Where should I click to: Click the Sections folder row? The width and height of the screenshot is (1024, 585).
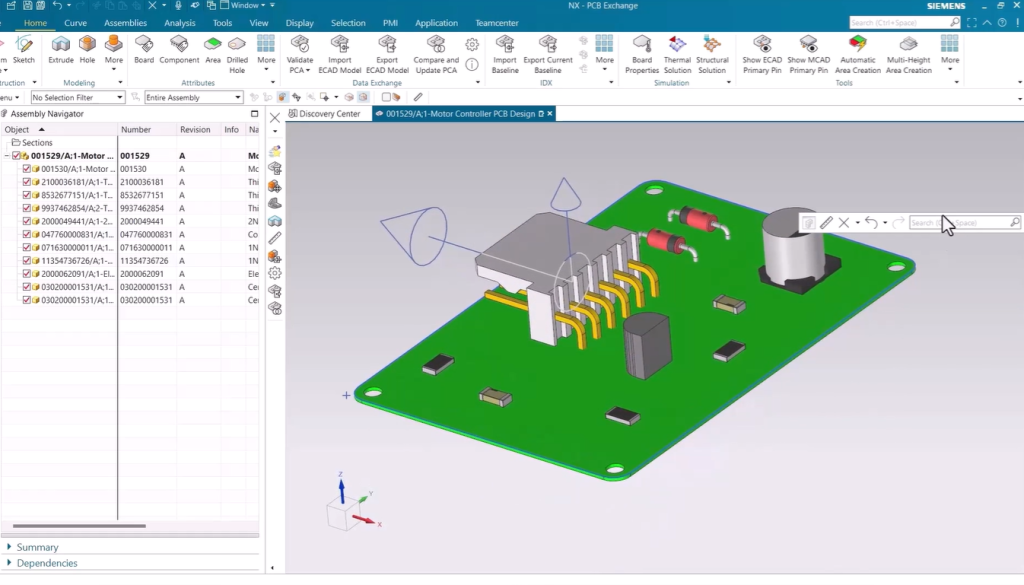point(31,142)
